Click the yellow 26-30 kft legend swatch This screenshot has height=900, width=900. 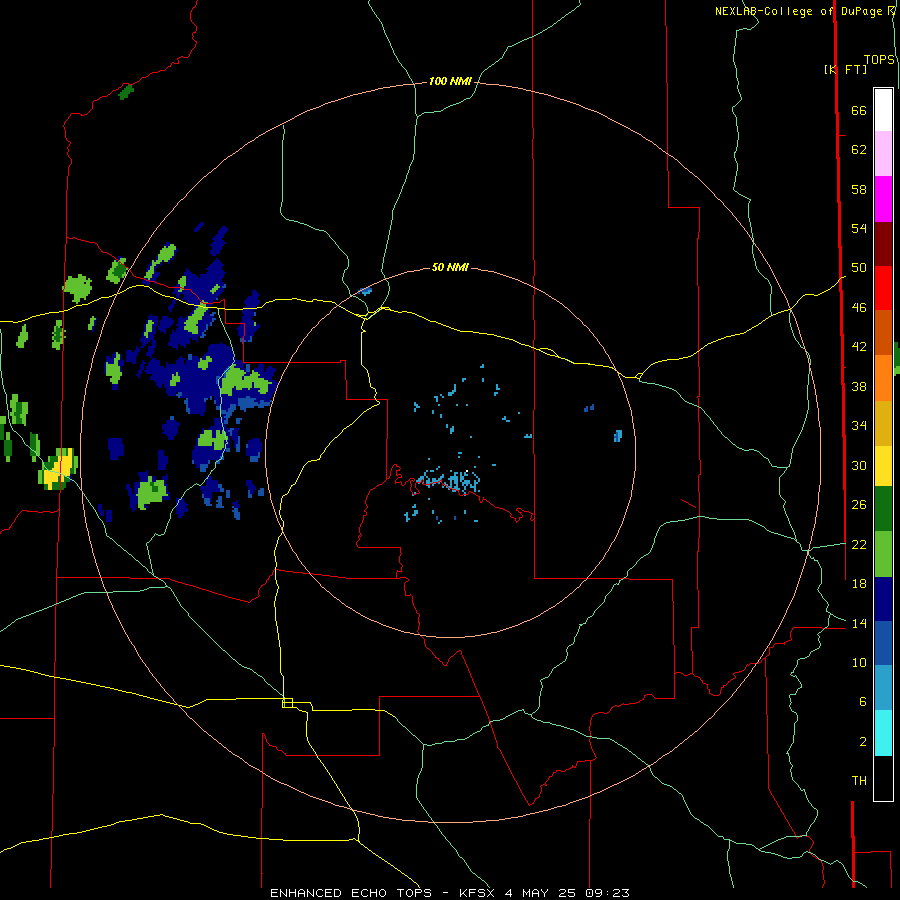point(883,466)
